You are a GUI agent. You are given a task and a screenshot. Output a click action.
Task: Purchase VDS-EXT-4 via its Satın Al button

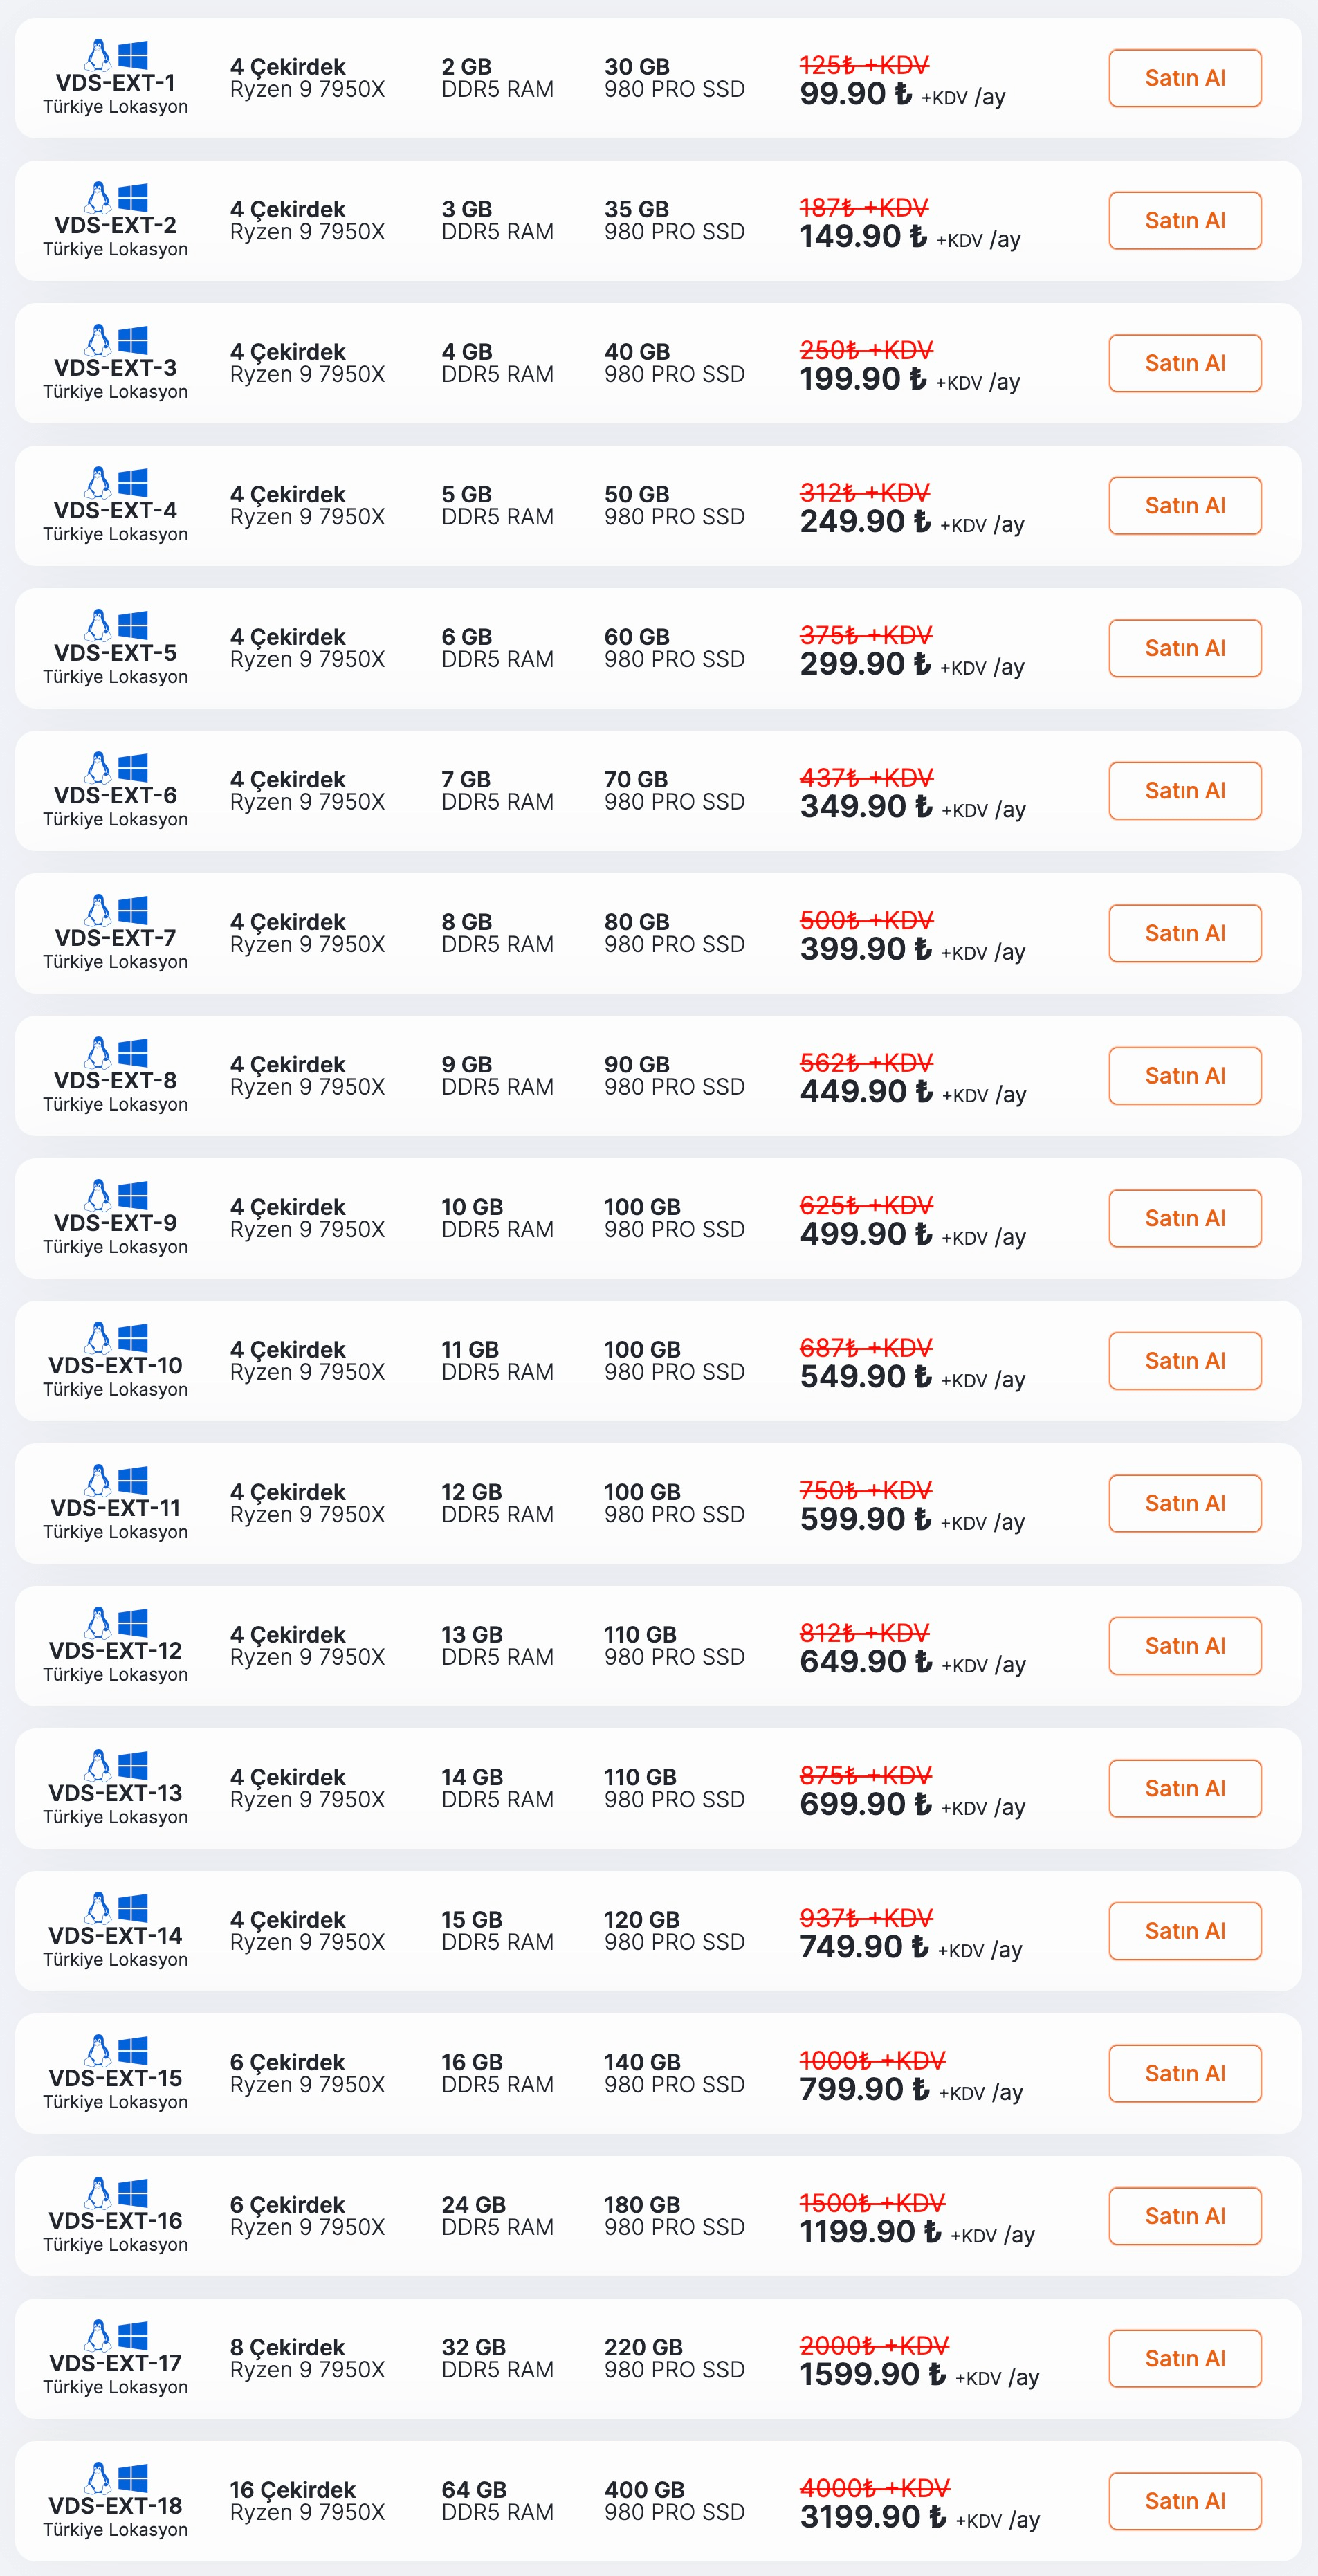tap(1185, 506)
